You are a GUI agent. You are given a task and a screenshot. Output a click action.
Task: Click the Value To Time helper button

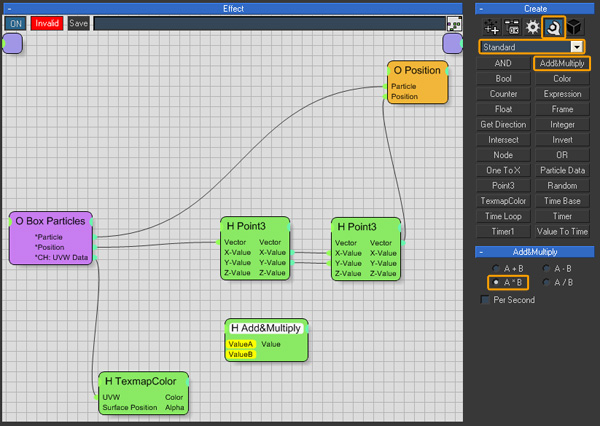tap(562, 232)
